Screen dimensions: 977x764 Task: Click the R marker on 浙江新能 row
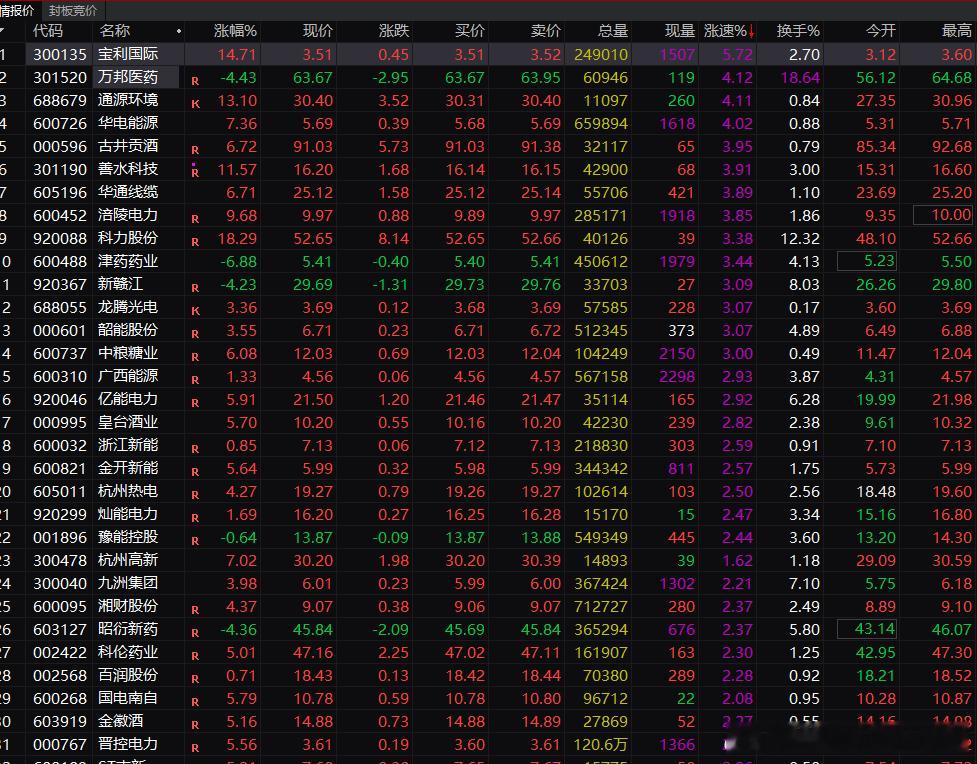195,449
